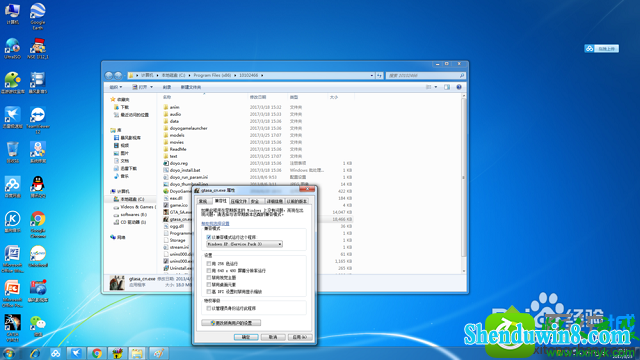
Task: Toggle the Explorer preview pane icon
Action: click(447, 87)
